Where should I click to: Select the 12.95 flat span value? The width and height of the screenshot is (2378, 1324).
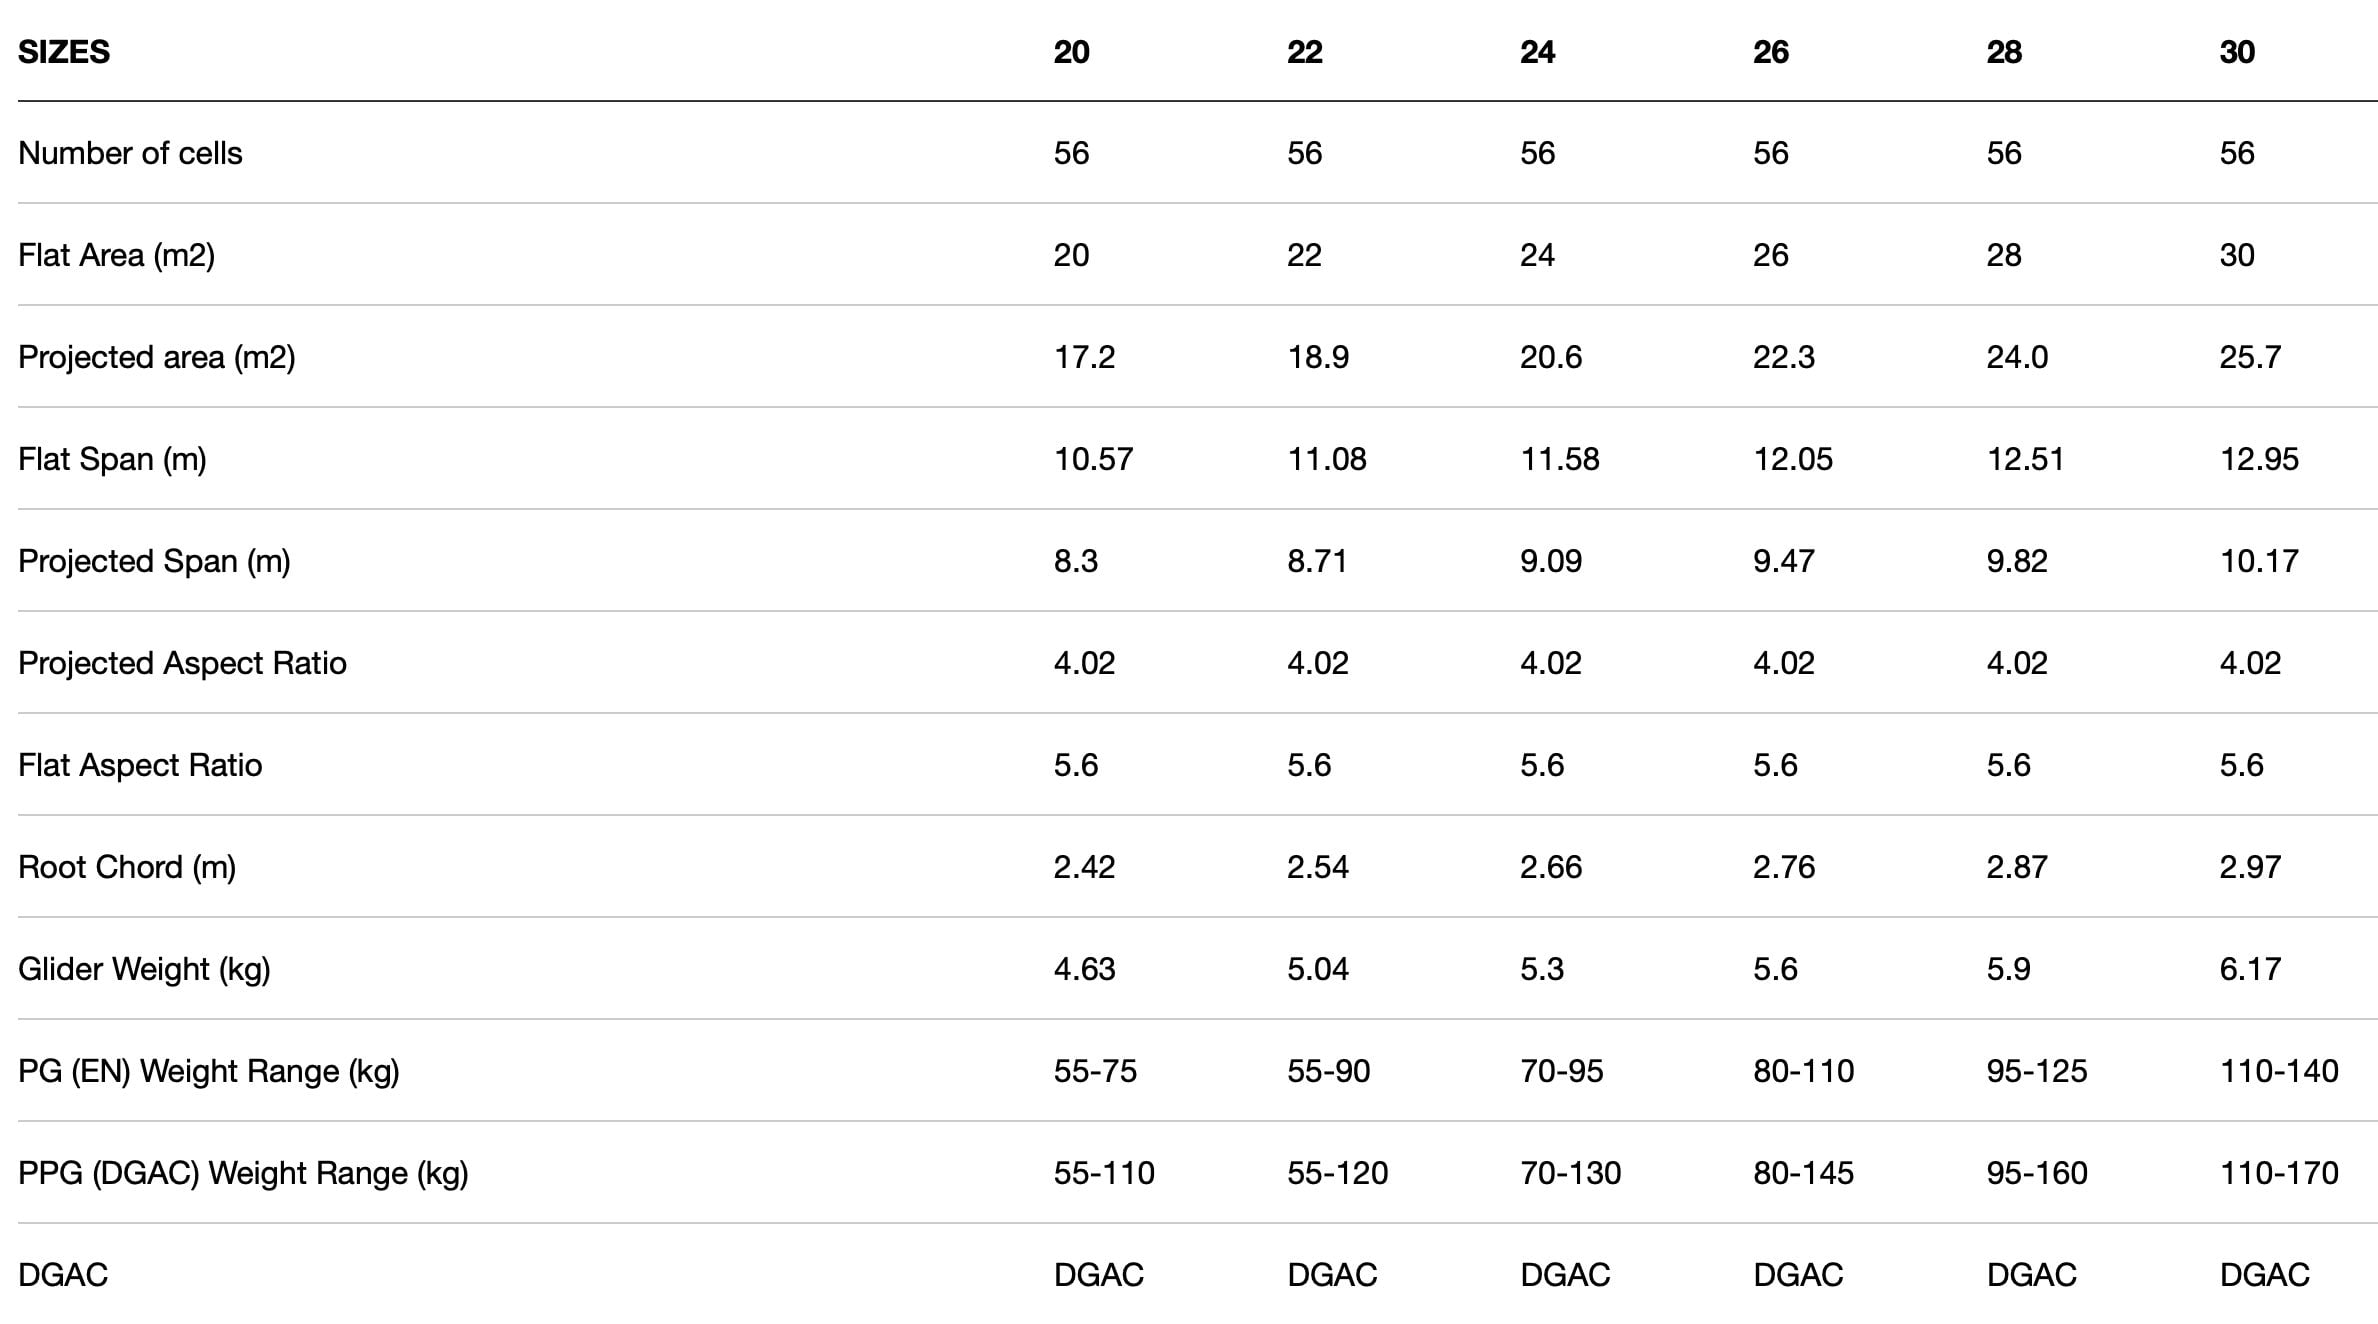tap(2259, 459)
